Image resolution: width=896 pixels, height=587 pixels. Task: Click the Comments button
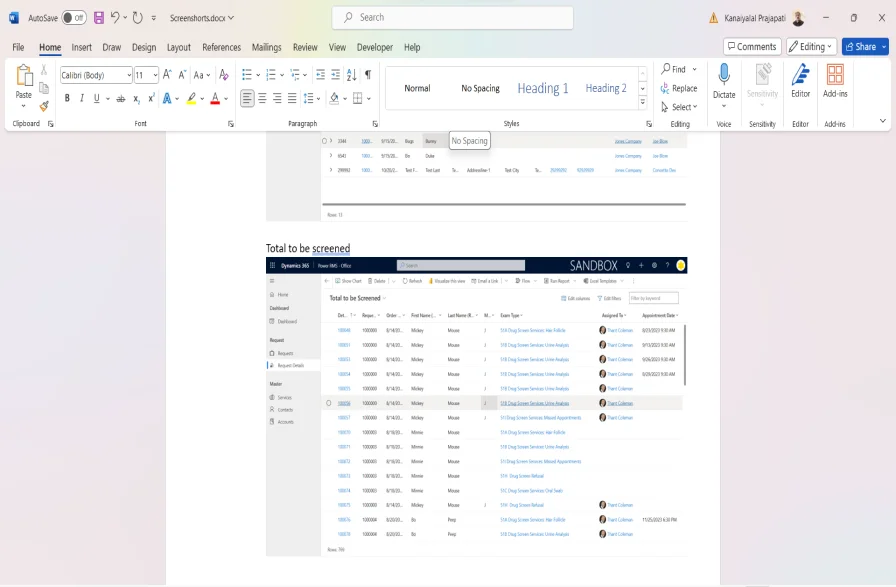coord(752,46)
